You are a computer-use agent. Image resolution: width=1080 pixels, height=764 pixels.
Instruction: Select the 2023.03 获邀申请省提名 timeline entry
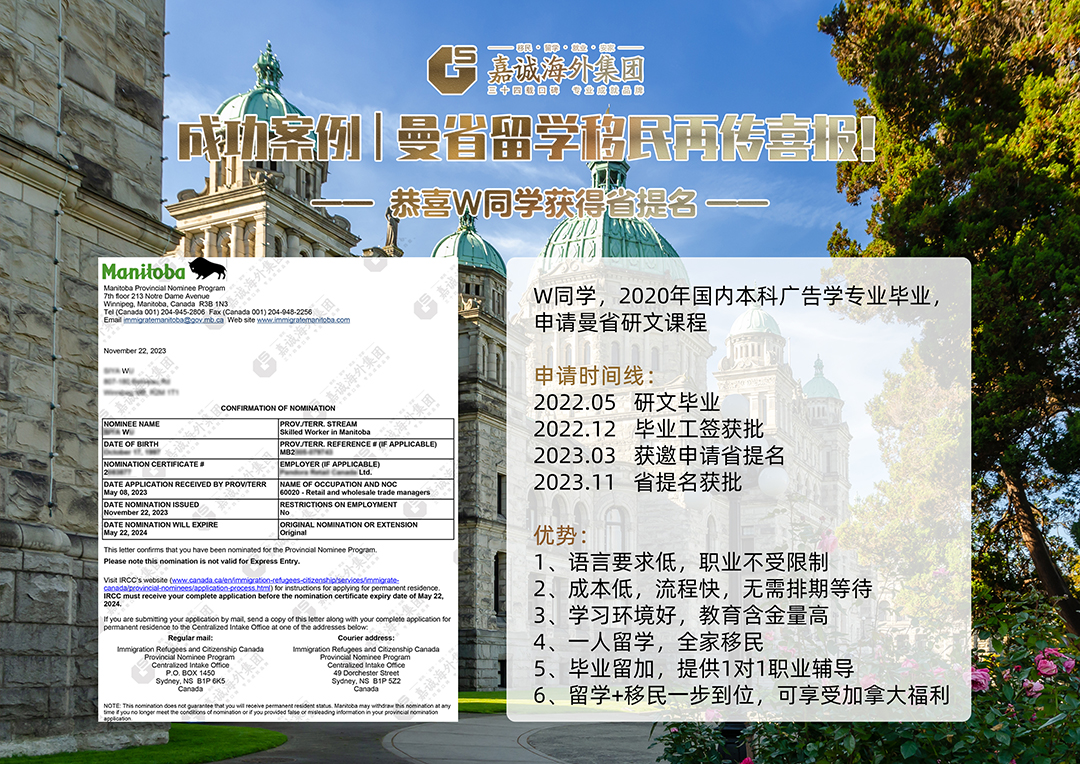click(659, 455)
